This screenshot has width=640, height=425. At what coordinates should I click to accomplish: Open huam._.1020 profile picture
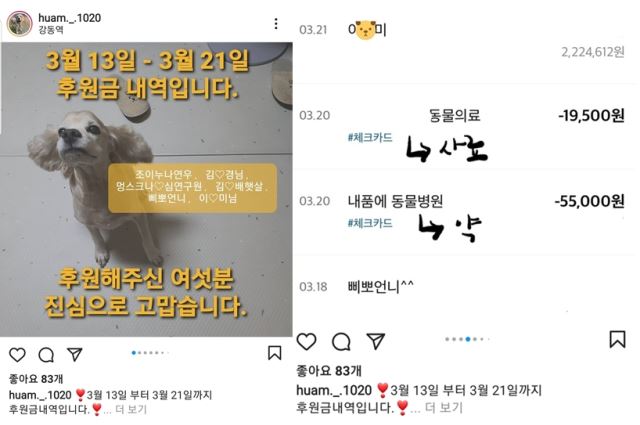tap(19, 24)
